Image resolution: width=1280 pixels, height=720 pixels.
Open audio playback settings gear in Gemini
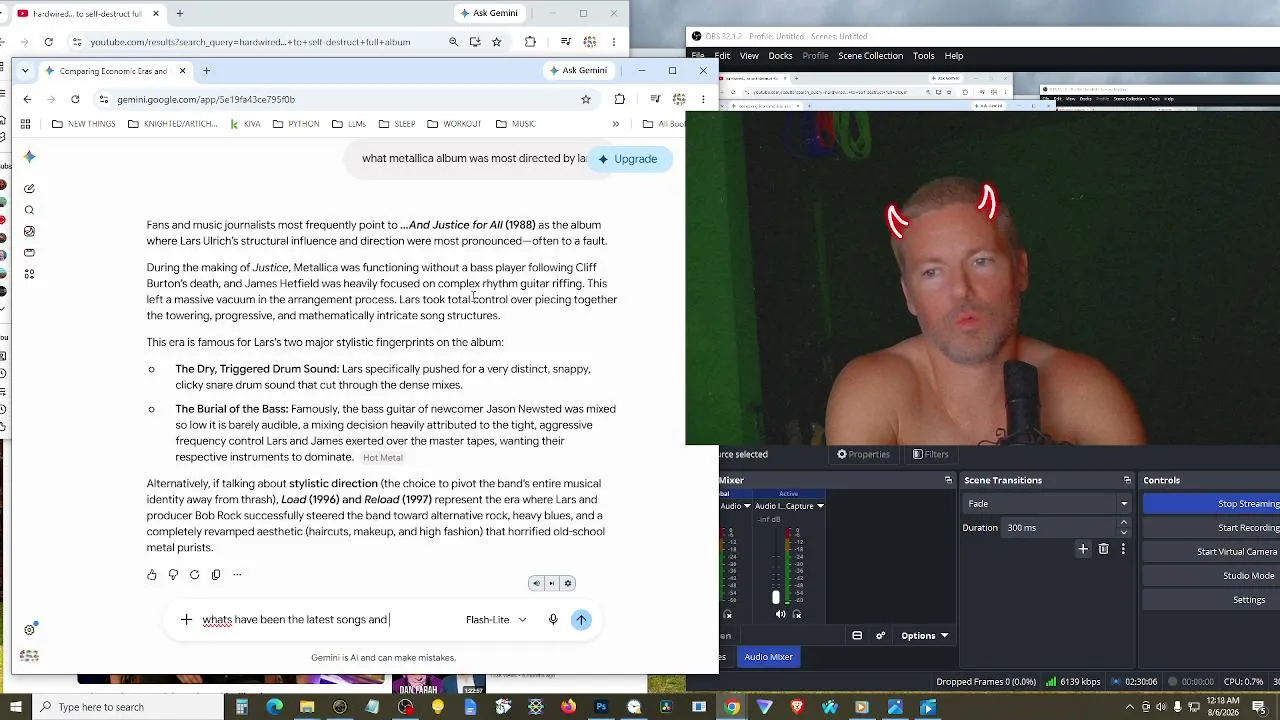pos(568,584)
